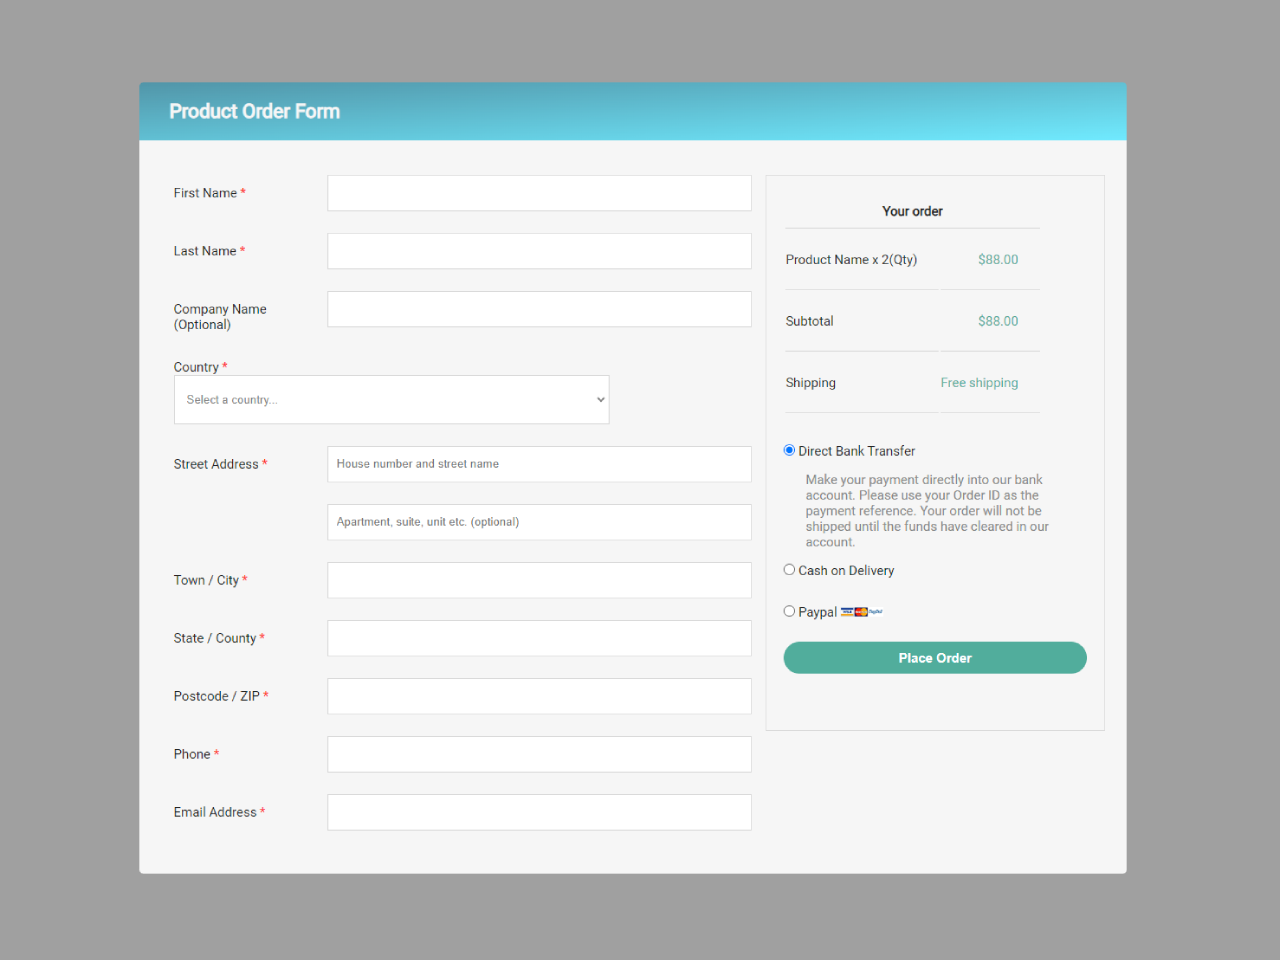This screenshot has height=960, width=1280.
Task: Click the apartment, suite, unit field
Action: tap(539, 521)
